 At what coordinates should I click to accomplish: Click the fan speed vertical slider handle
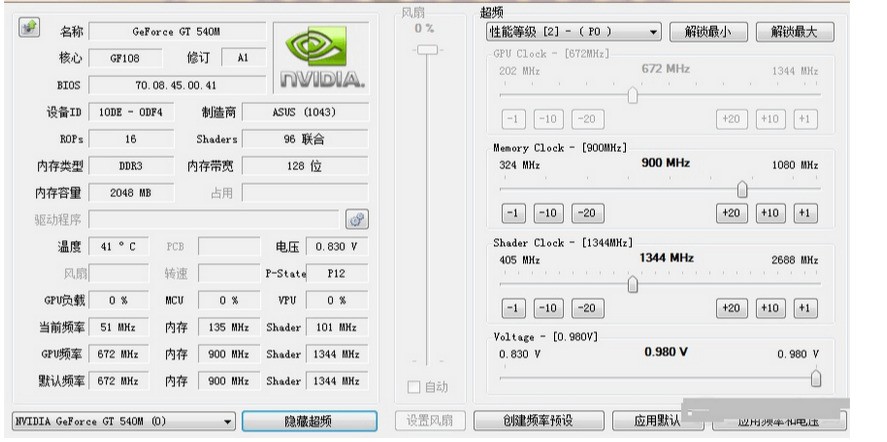(x=427, y=50)
